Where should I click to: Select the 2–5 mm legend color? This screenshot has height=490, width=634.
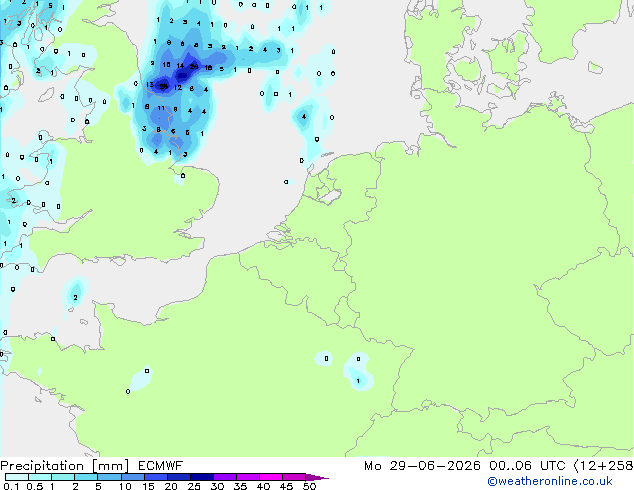(x=86, y=477)
